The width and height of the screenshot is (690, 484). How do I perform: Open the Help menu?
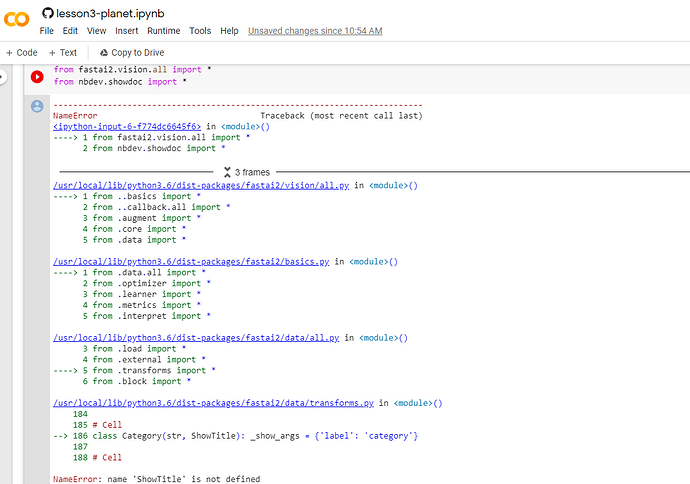(229, 31)
